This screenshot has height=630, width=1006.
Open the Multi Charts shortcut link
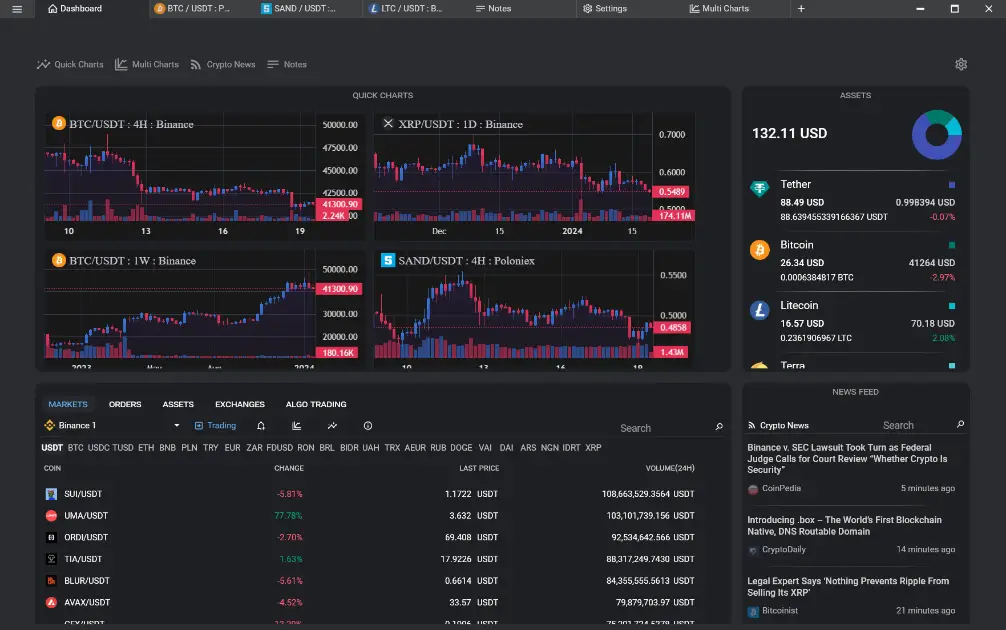coord(147,64)
